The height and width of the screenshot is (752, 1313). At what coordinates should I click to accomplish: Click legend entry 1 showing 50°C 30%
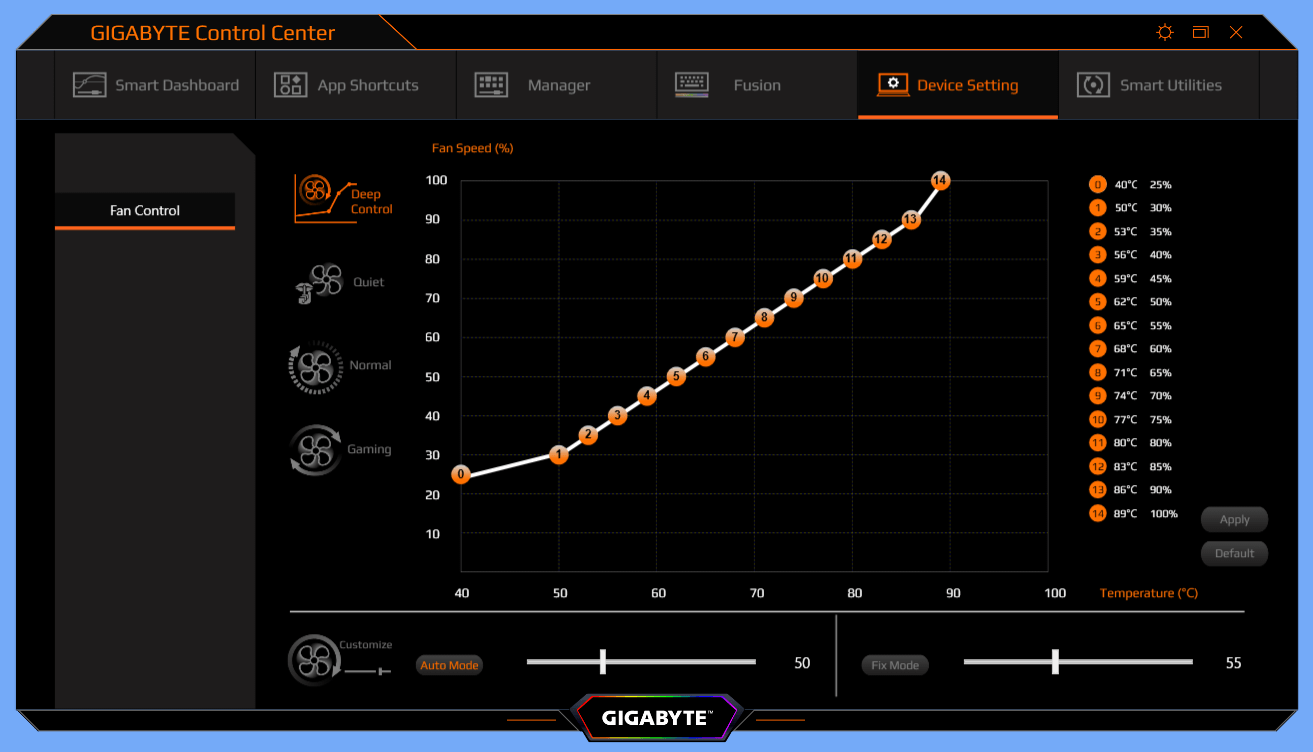tap(1131, 208)
